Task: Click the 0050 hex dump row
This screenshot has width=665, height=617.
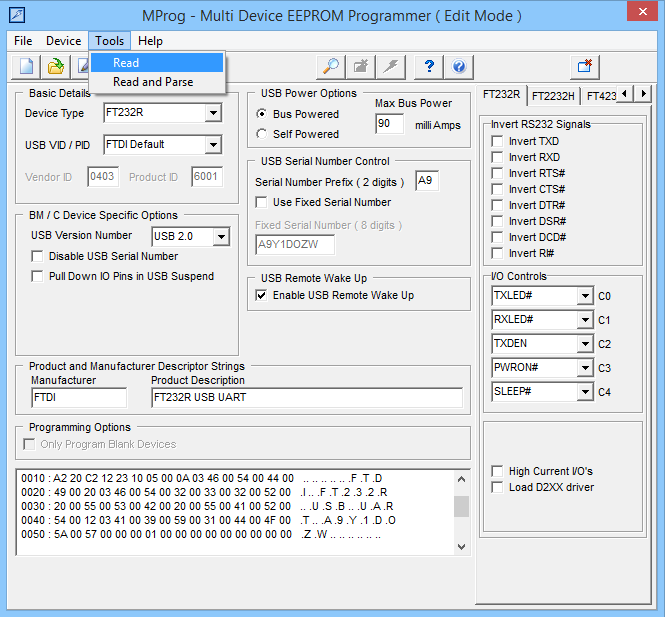Action: pos(202,534)
